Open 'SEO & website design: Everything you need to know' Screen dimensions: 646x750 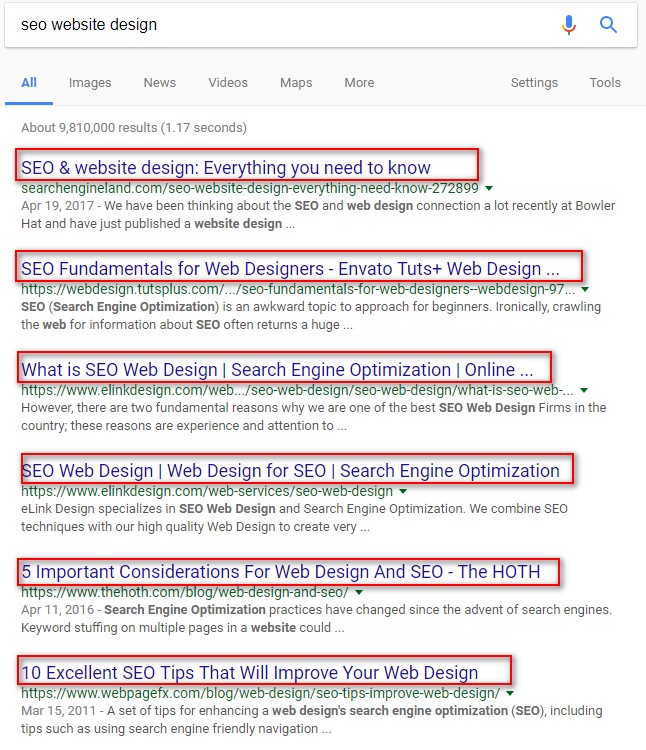(226, 167)
